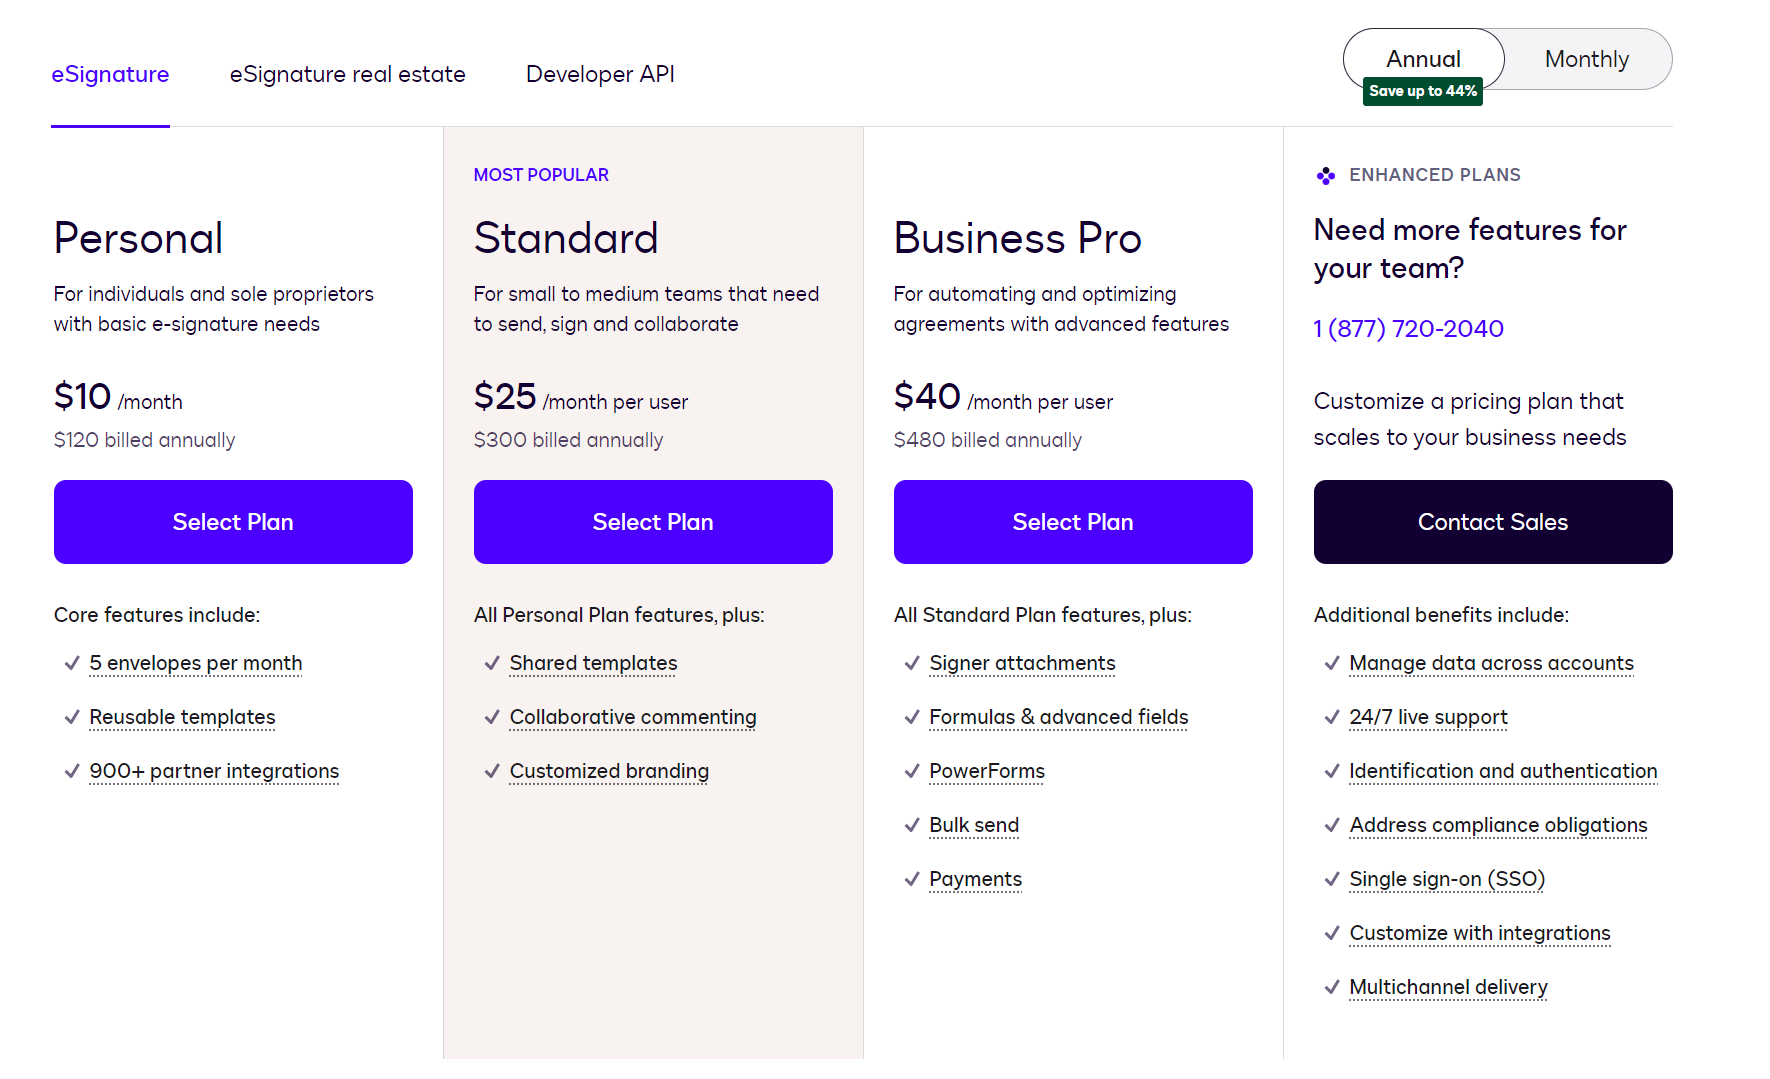
Task: Open the Bulk send feature link
Action: click(974, 825)
